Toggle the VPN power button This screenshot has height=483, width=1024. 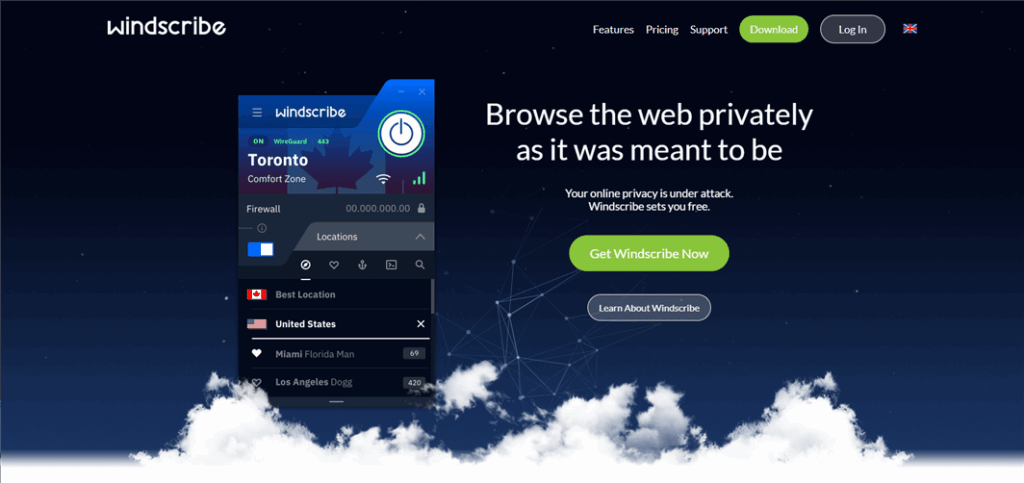point(401,134)
